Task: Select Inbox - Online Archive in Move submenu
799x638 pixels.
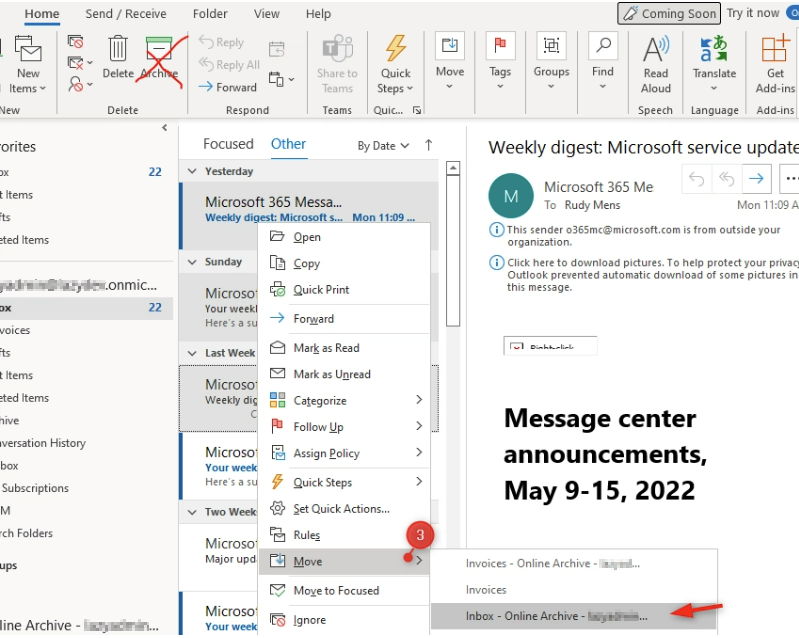Action: [573, 616]
